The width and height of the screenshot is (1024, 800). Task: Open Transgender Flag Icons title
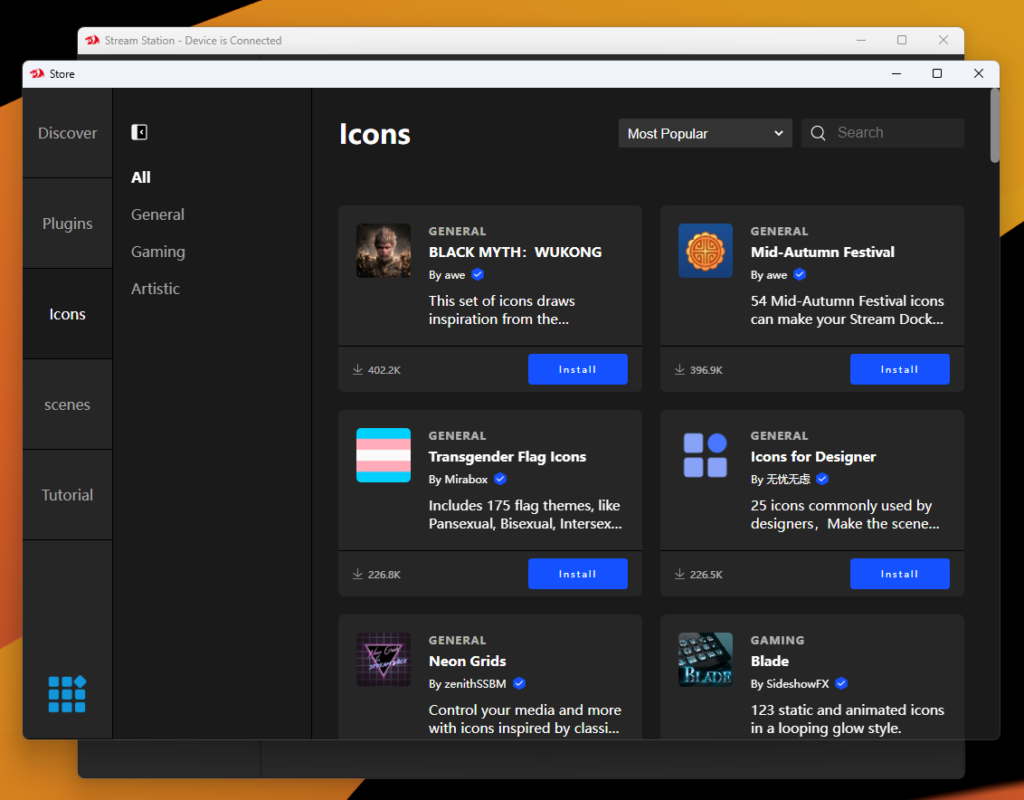pos(507,456)
